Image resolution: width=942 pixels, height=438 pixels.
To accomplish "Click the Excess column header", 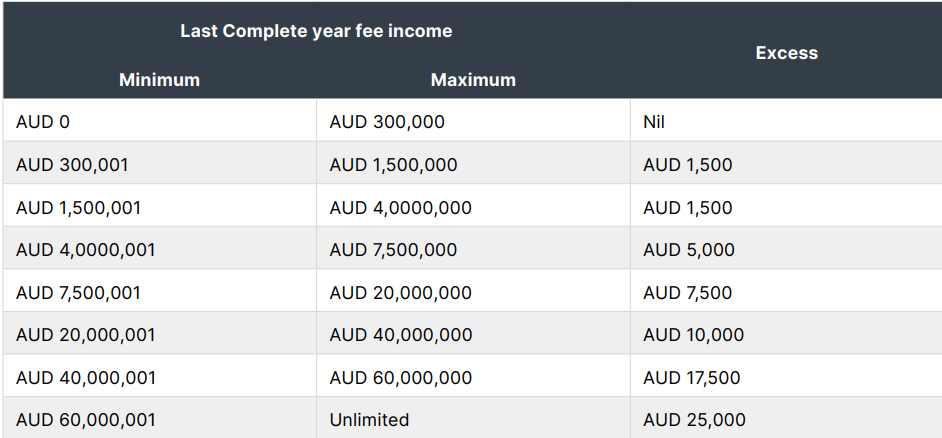I will click(x=786, y=53).
